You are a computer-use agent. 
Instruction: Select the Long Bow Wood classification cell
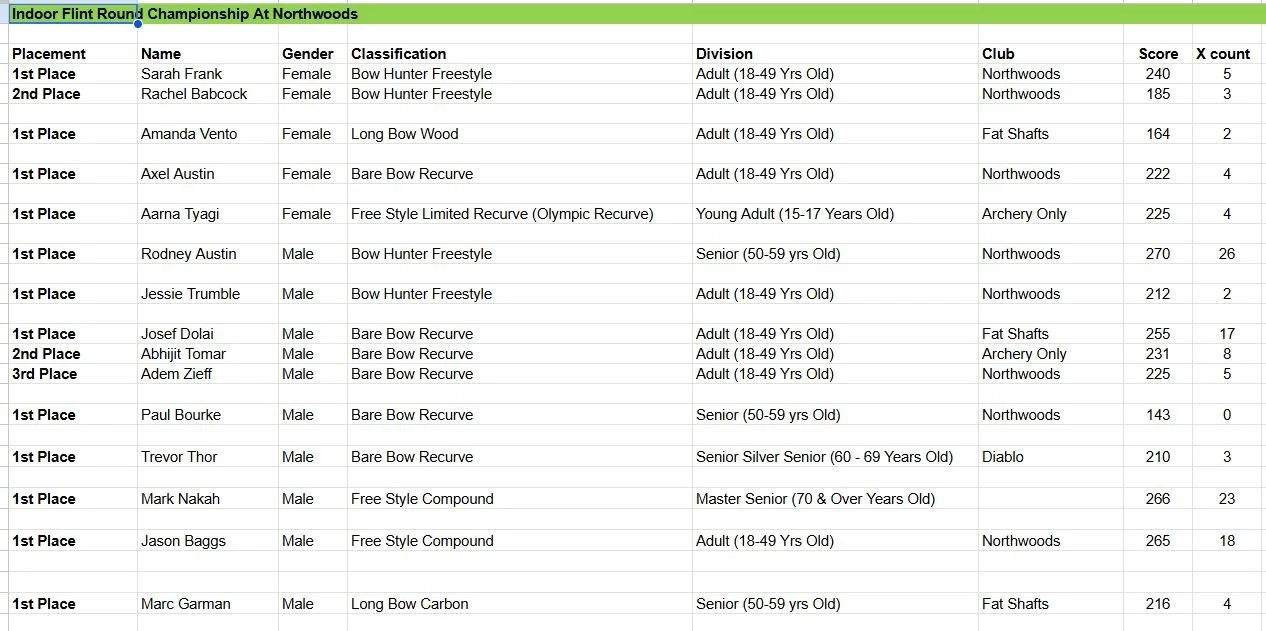[520, 134]
